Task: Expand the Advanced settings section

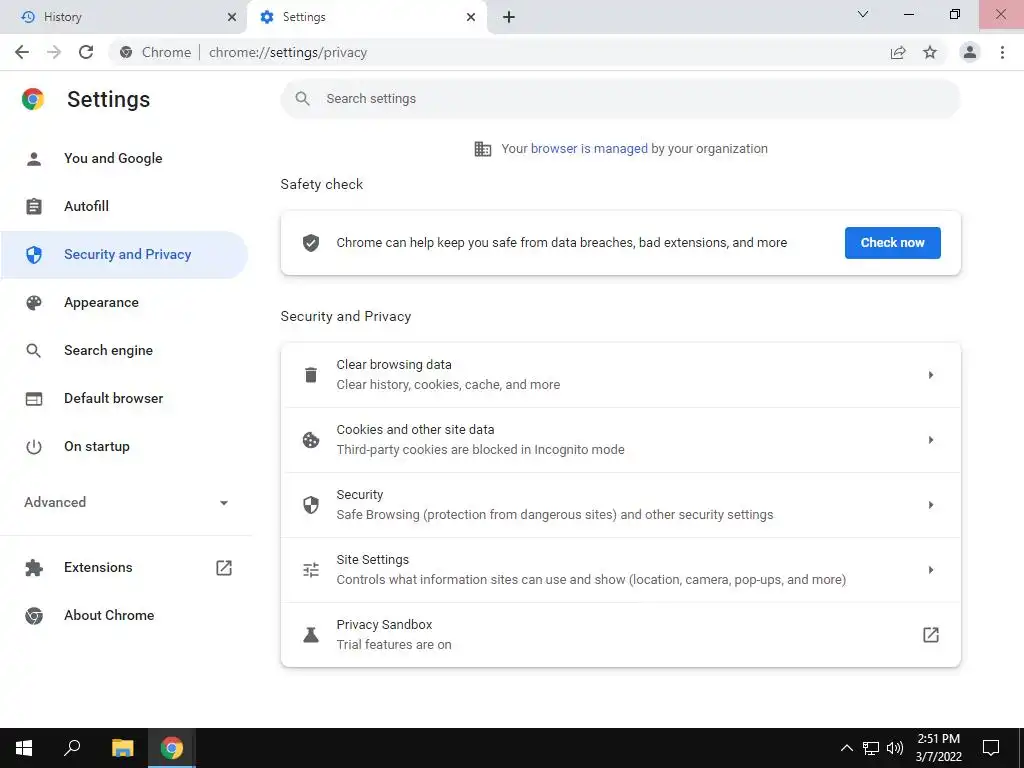Action: pos(124,502)
